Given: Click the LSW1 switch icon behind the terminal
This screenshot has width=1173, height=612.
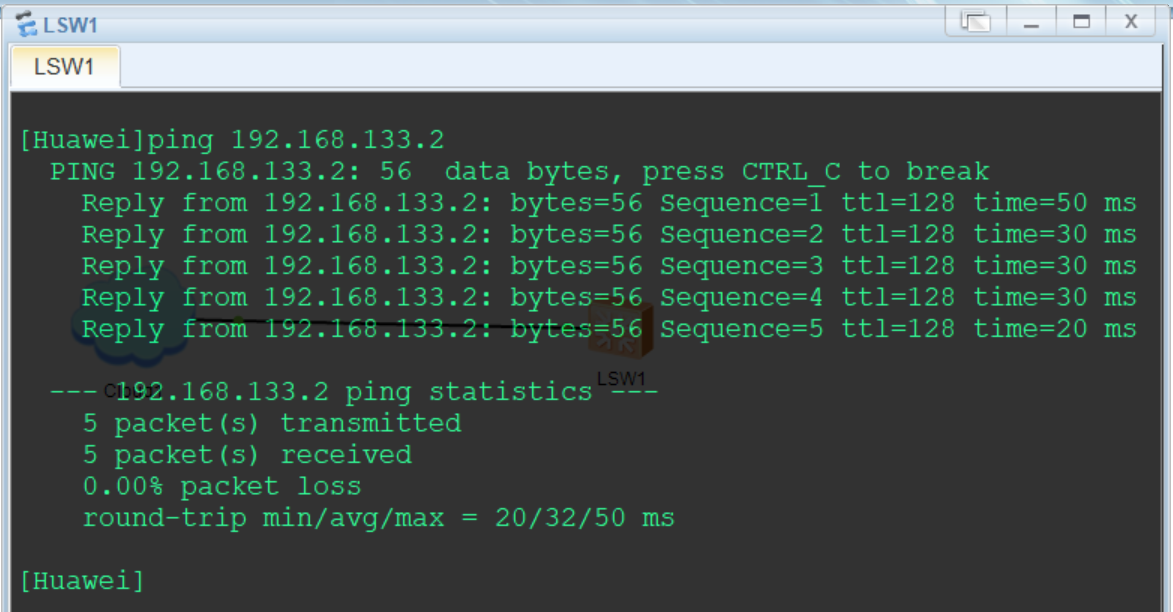Looking at the screenshot, I should 621,330.
